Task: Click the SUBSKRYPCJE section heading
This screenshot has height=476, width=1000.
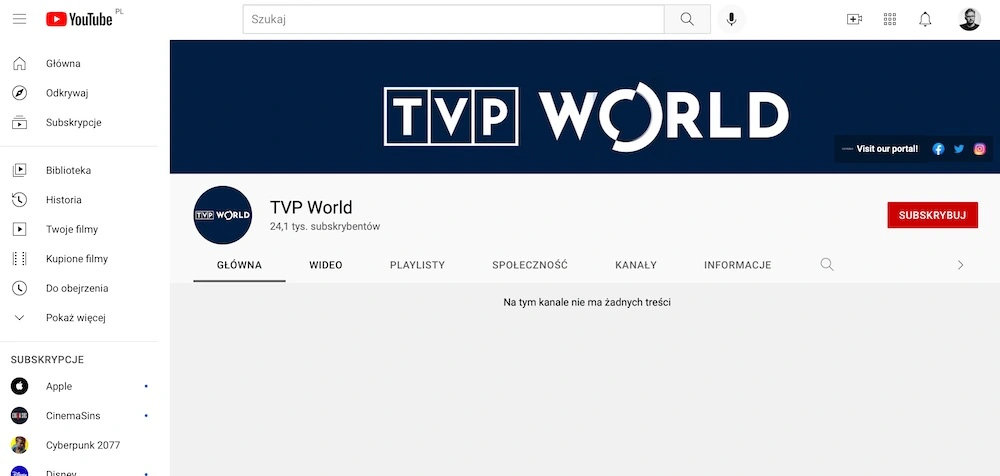Action: point(48,360)
